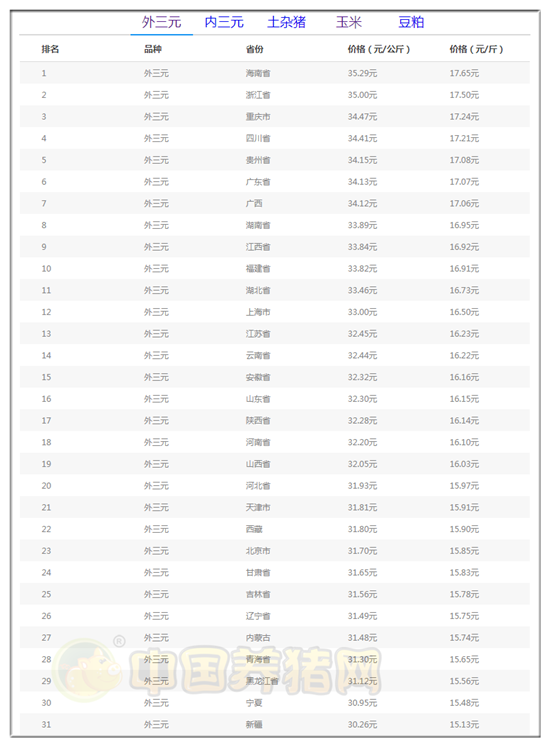Select the 新疆 province cell
Viewport: 550px width, 747px height.
tap(254, 725)
